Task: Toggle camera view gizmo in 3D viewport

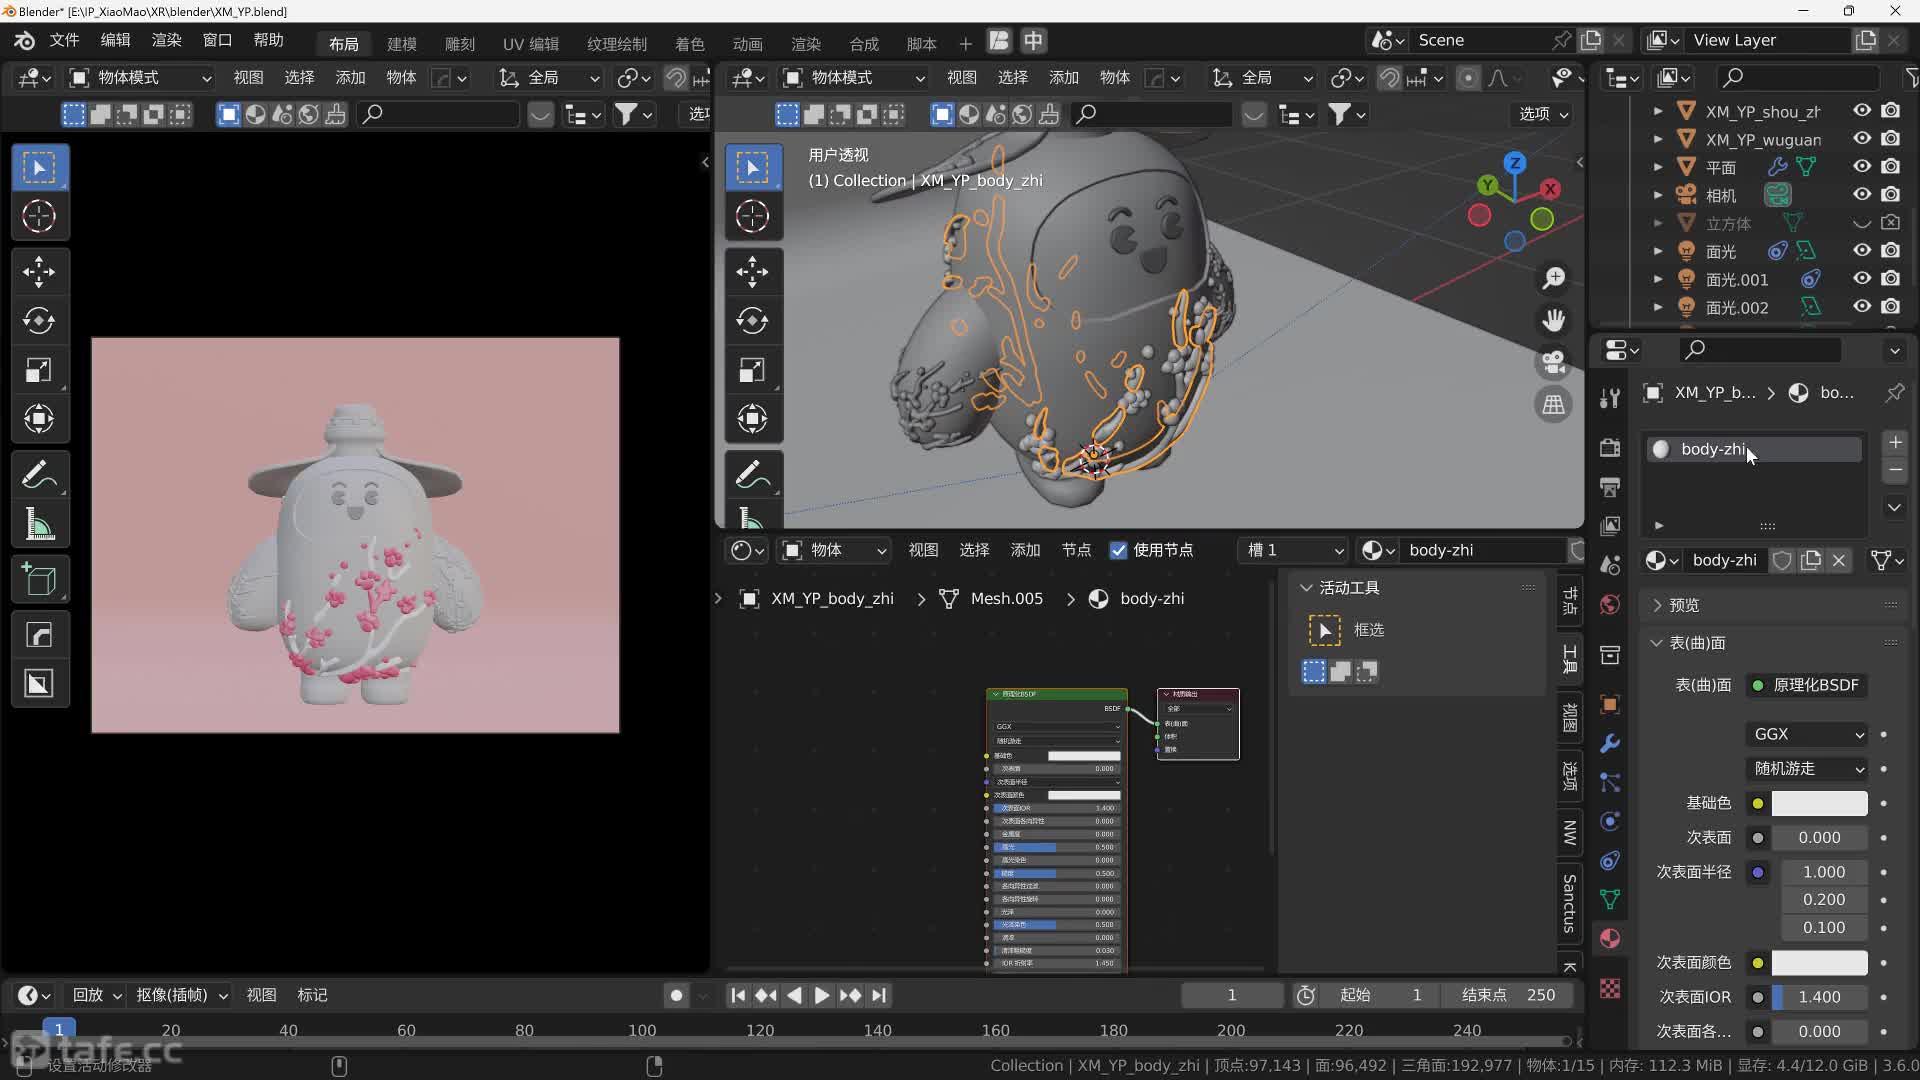Action: coord(1553,362)
